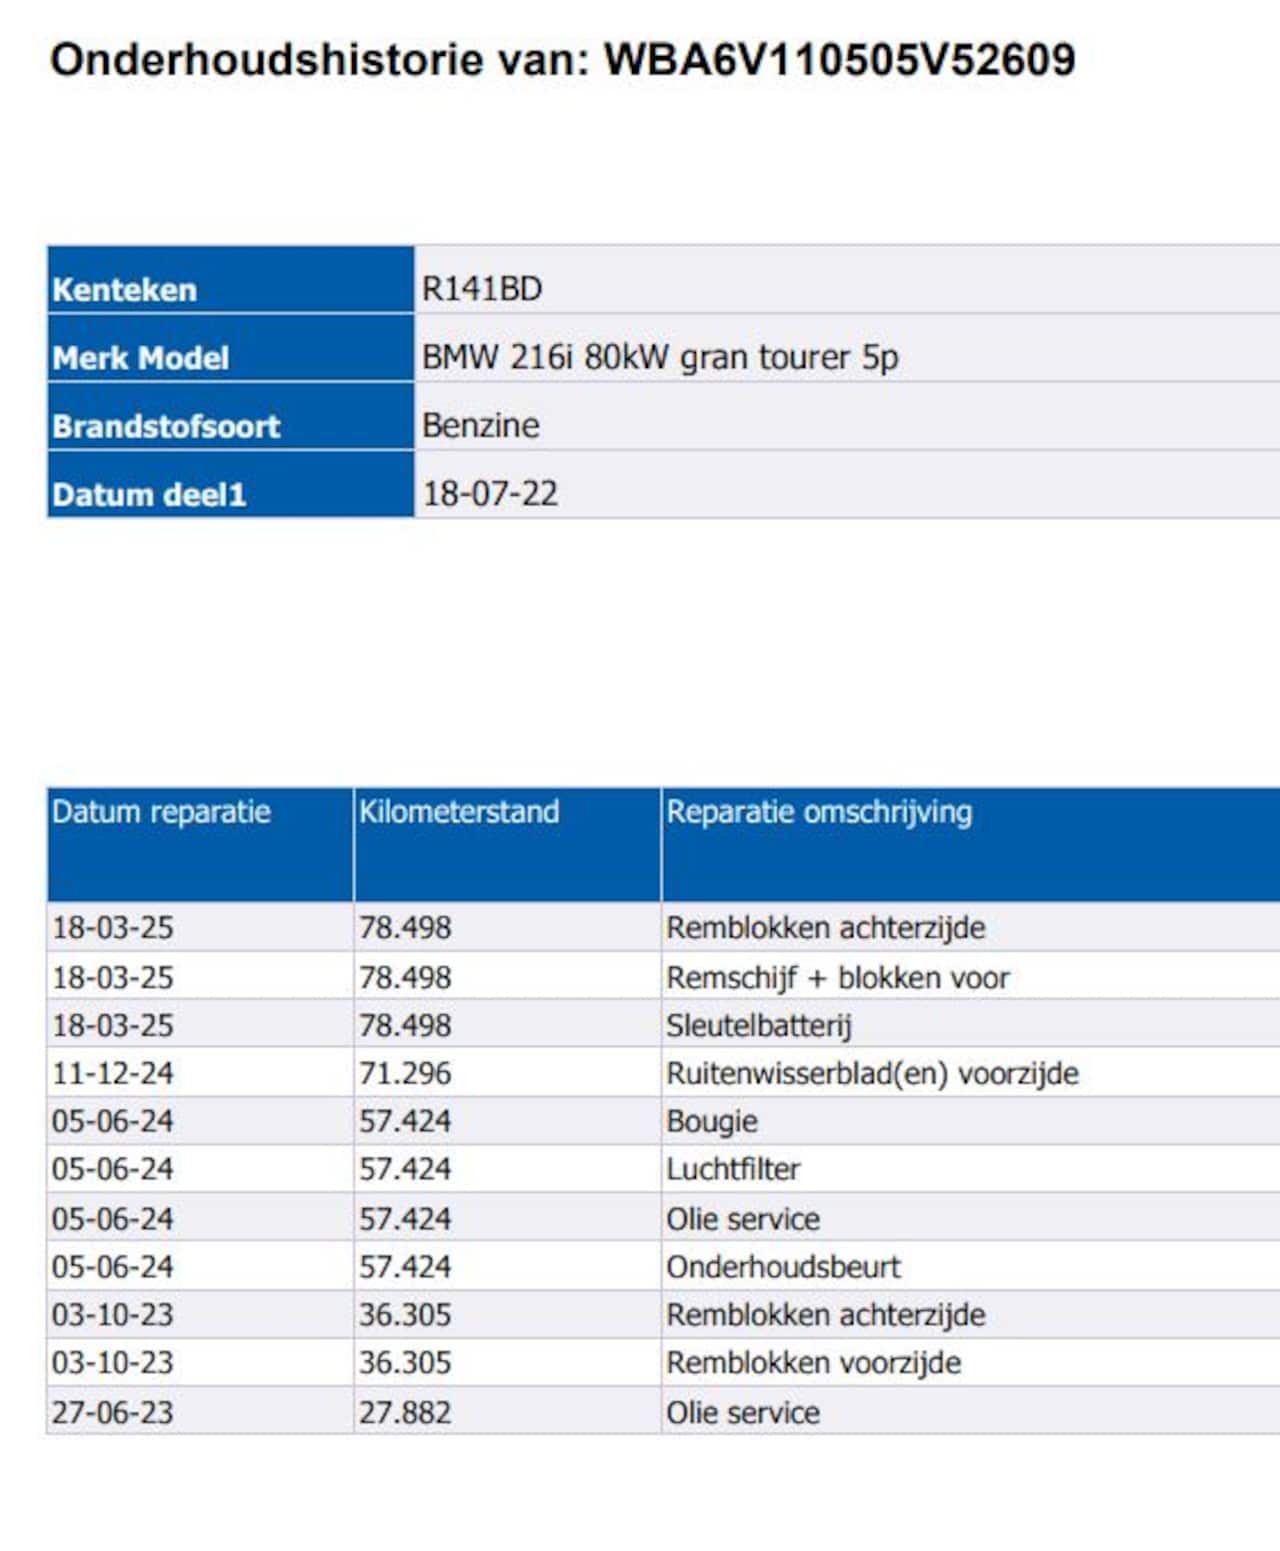Select the 27.882 kilometer reading
The height and width of the screenshot is (1551, 1280).
click(x=405, y=1413)
